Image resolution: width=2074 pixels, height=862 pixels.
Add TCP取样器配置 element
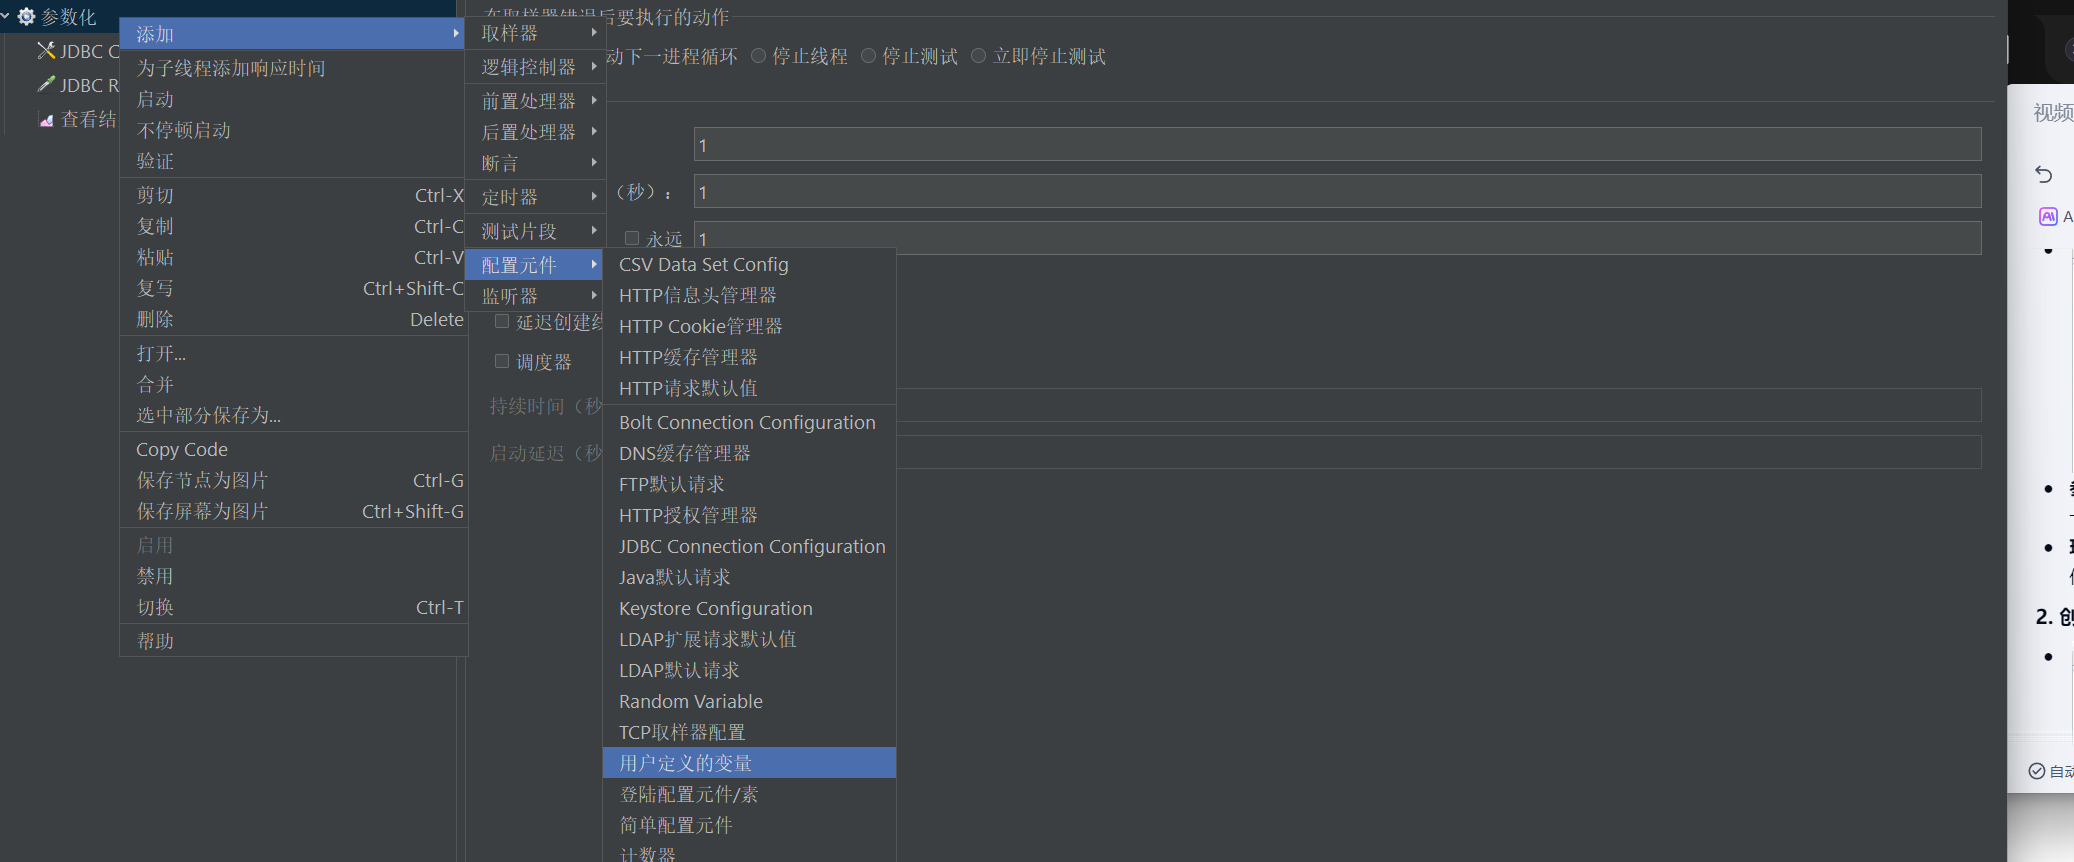(749, 732)
